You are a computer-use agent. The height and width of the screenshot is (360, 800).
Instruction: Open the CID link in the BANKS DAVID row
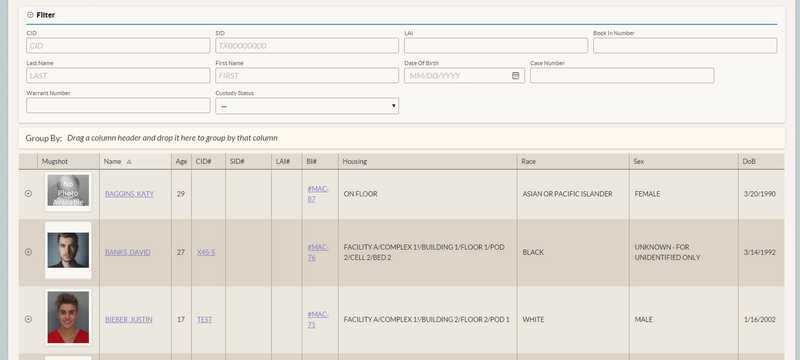pyautogui.click(x=206, y=252)
